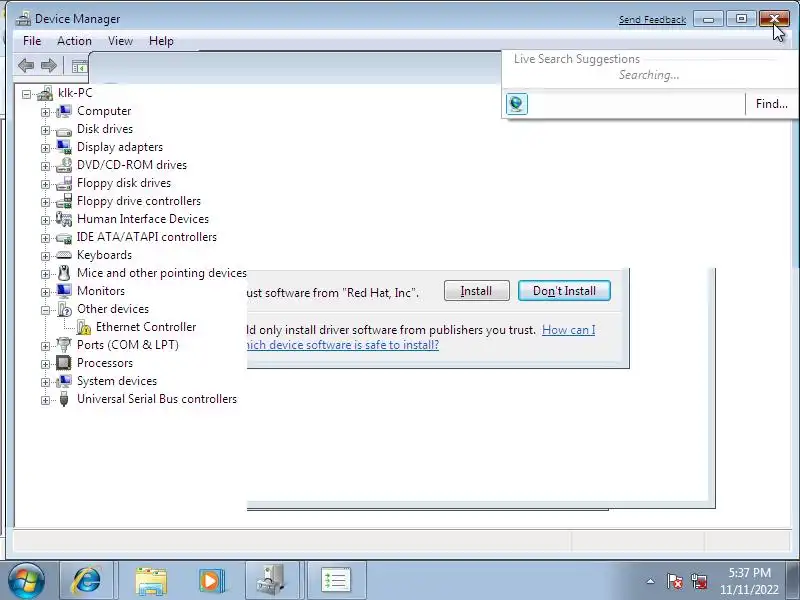Image resolution: width=800 pixels, height=600 pixels.
Task: Expand the DVD/CD-ROM drives category
Action: (45, 166)
